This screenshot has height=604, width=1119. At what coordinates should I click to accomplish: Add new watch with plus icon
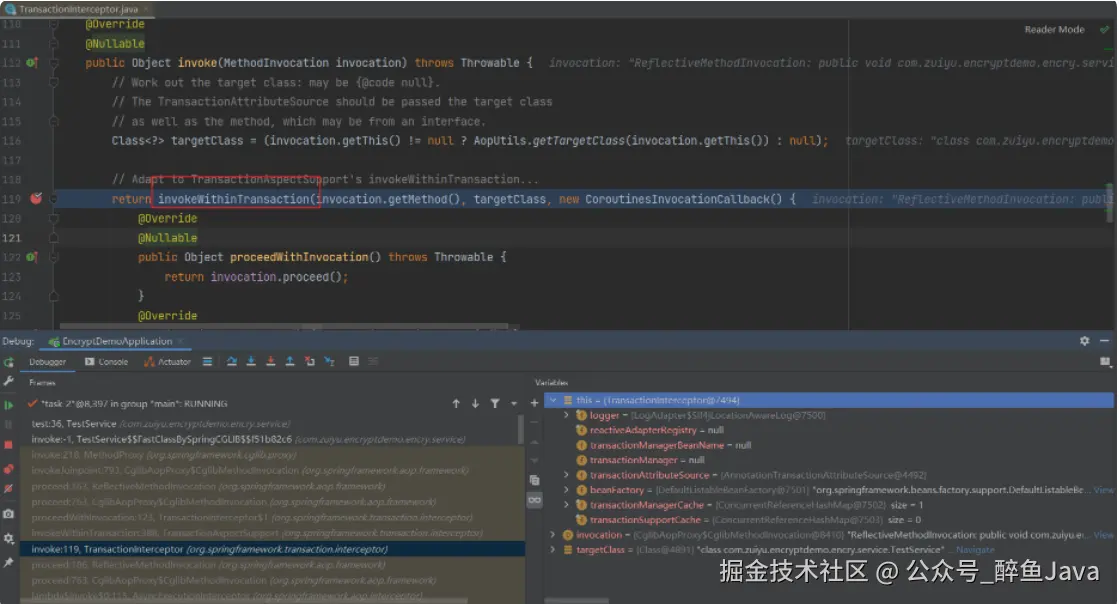pyautogui.click(x=535, y=403)
